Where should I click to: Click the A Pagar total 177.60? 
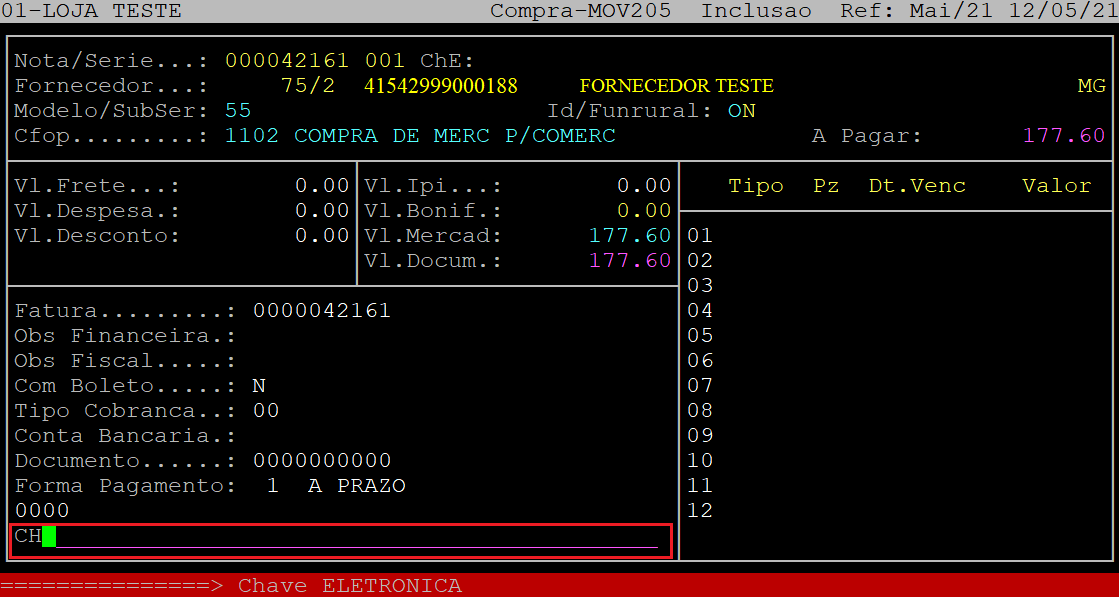pyautogui.click(x=1064, y=136)
